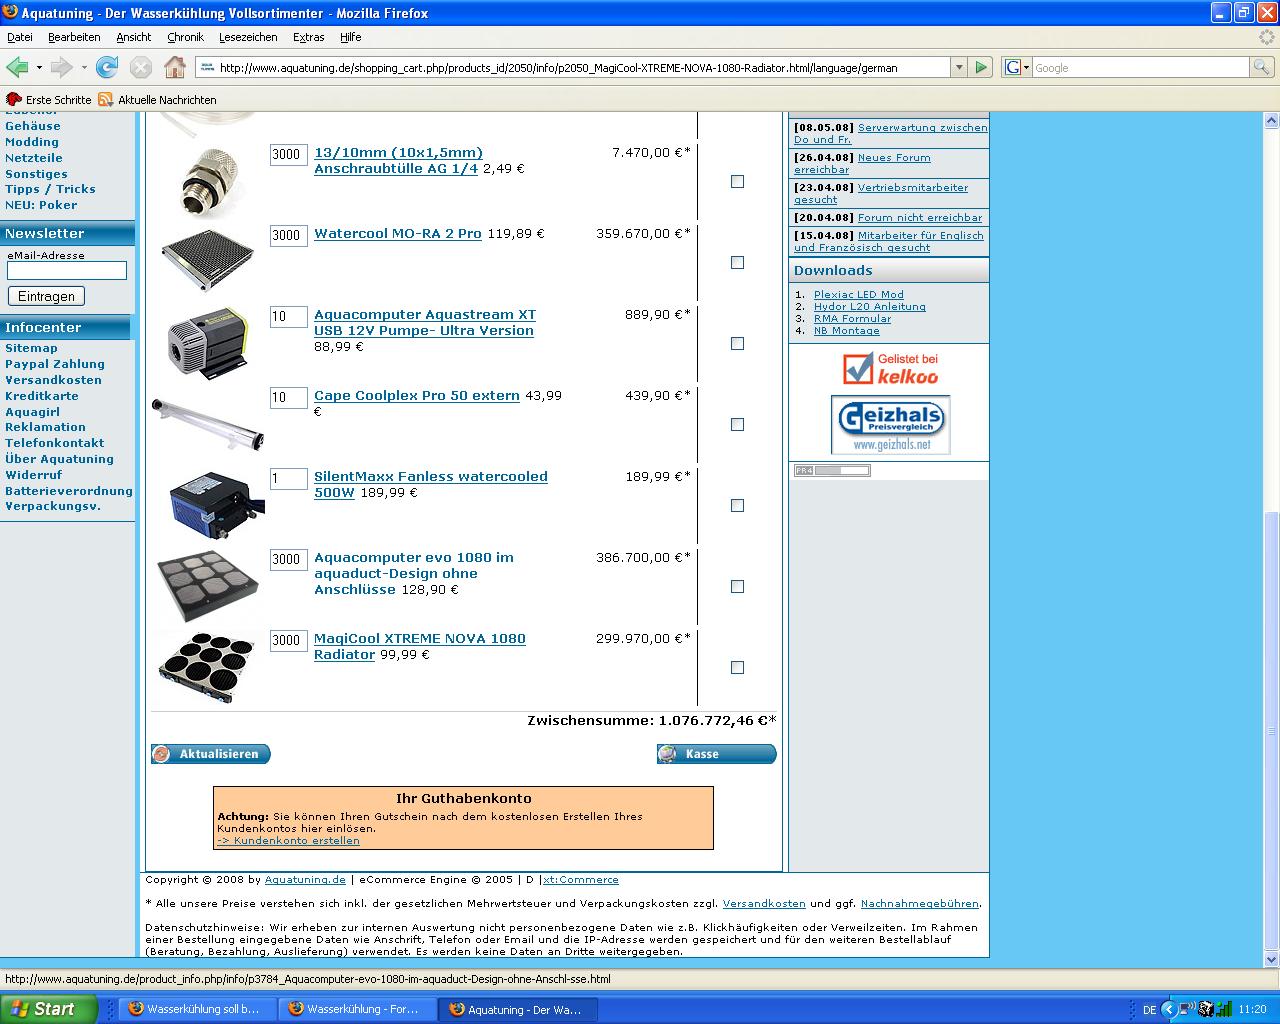
Task: Open the Versandkosten sidebar link
Action: [53, 380]
